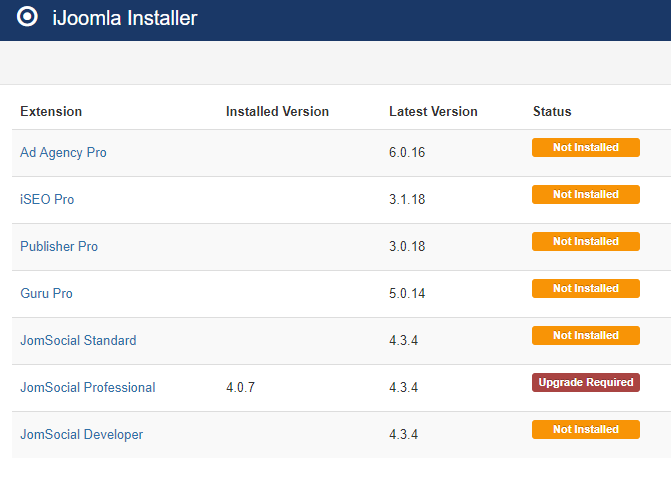Click Not Installed badge for Guru Pro

pos(586,288)
